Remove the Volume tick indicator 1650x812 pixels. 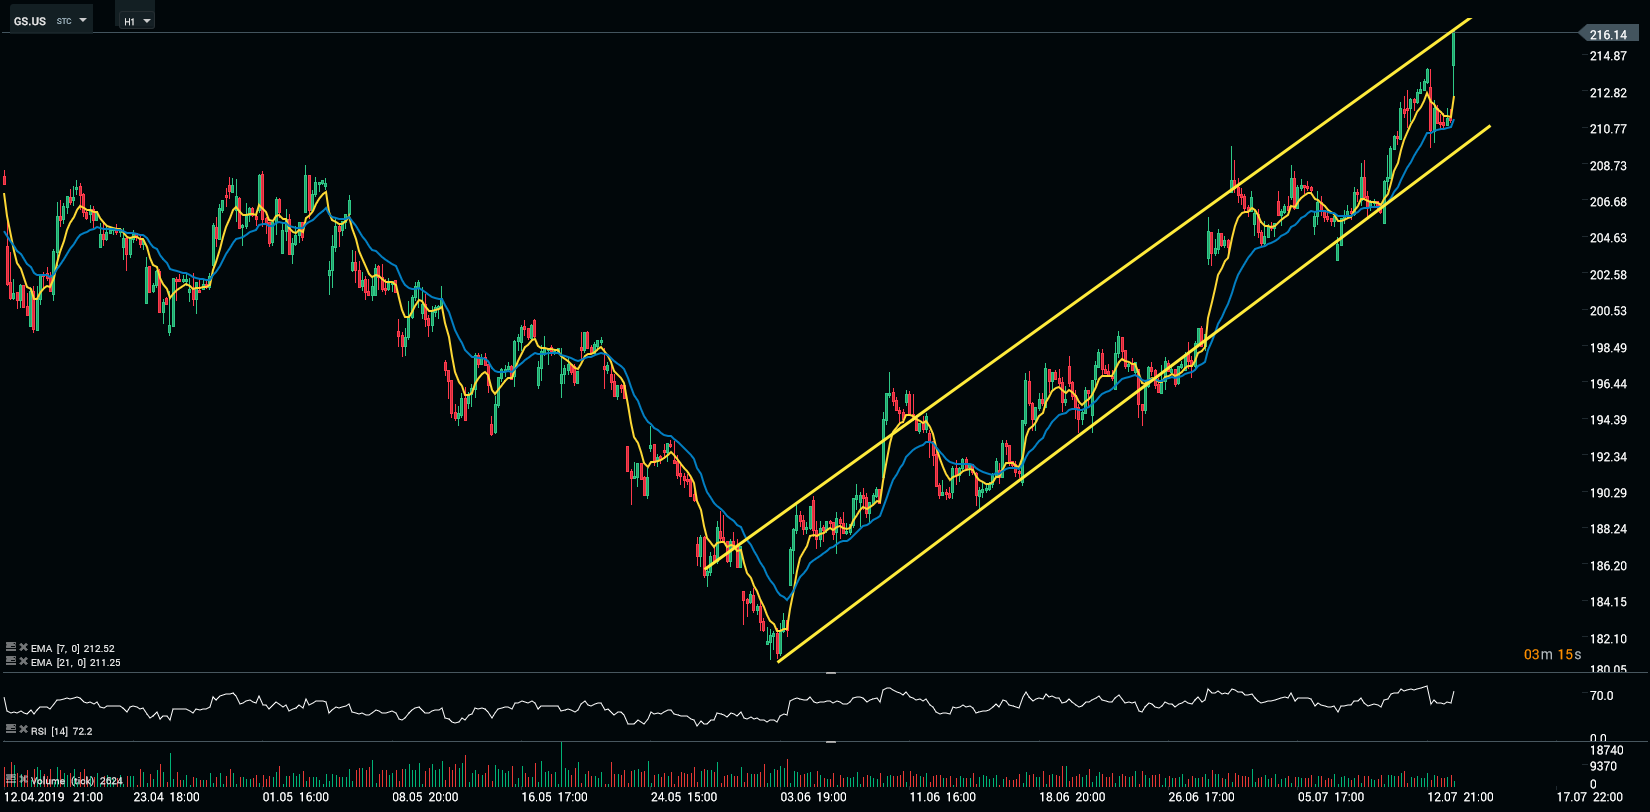pos(23,780)
